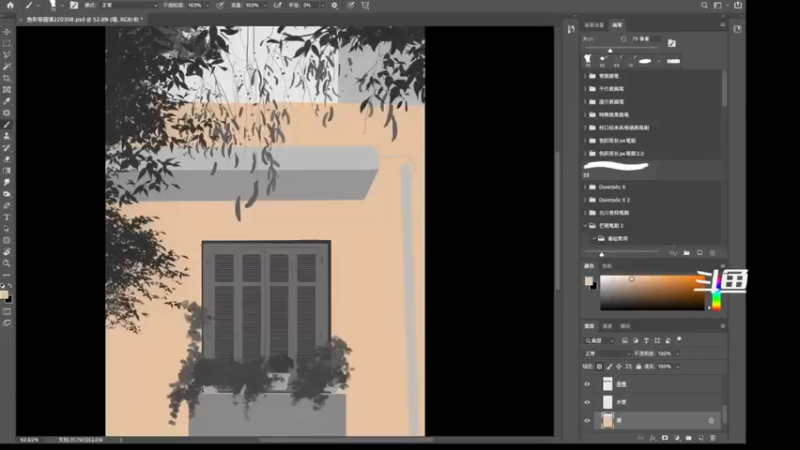This screenshot has height=450, width=800.
Task: Toggle layer filtering switch
Action: 679,339
